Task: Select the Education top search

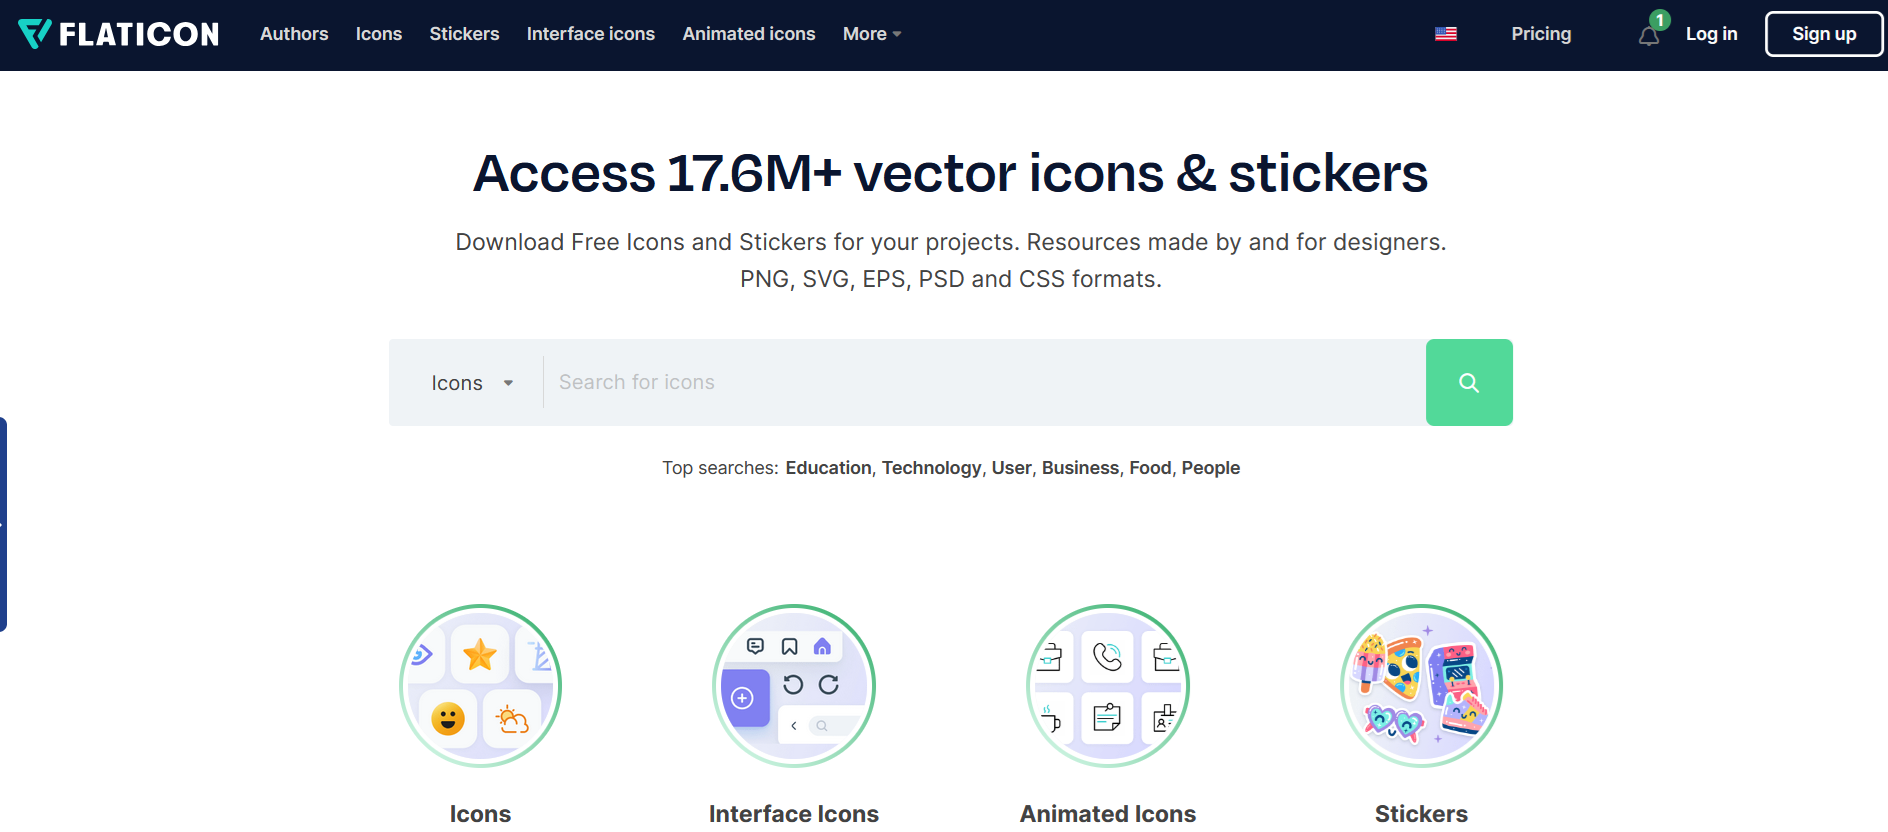Action: click(x=828, y=468)
